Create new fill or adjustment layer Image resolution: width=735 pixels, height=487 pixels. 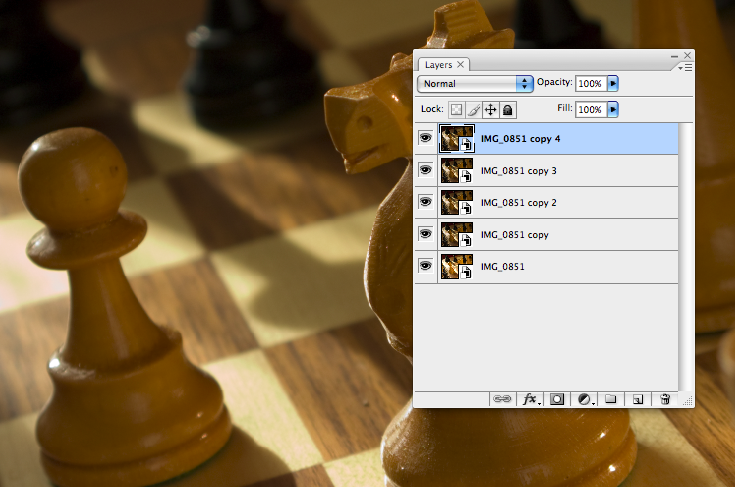585,399
